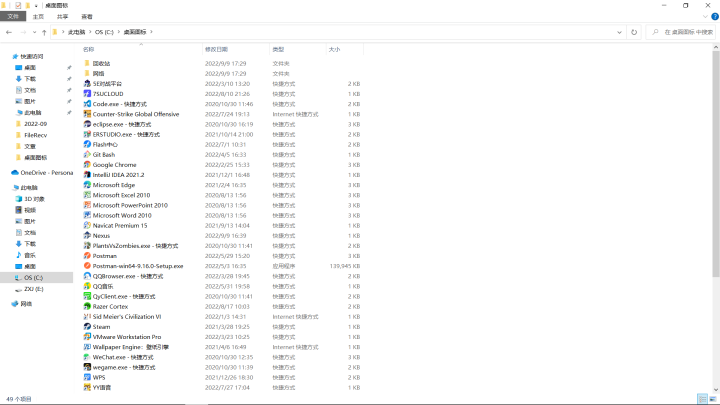Screen dimensions: 720x405
Task: Click the properties checkmark in quick access toolbar
Action: [18, 6]
